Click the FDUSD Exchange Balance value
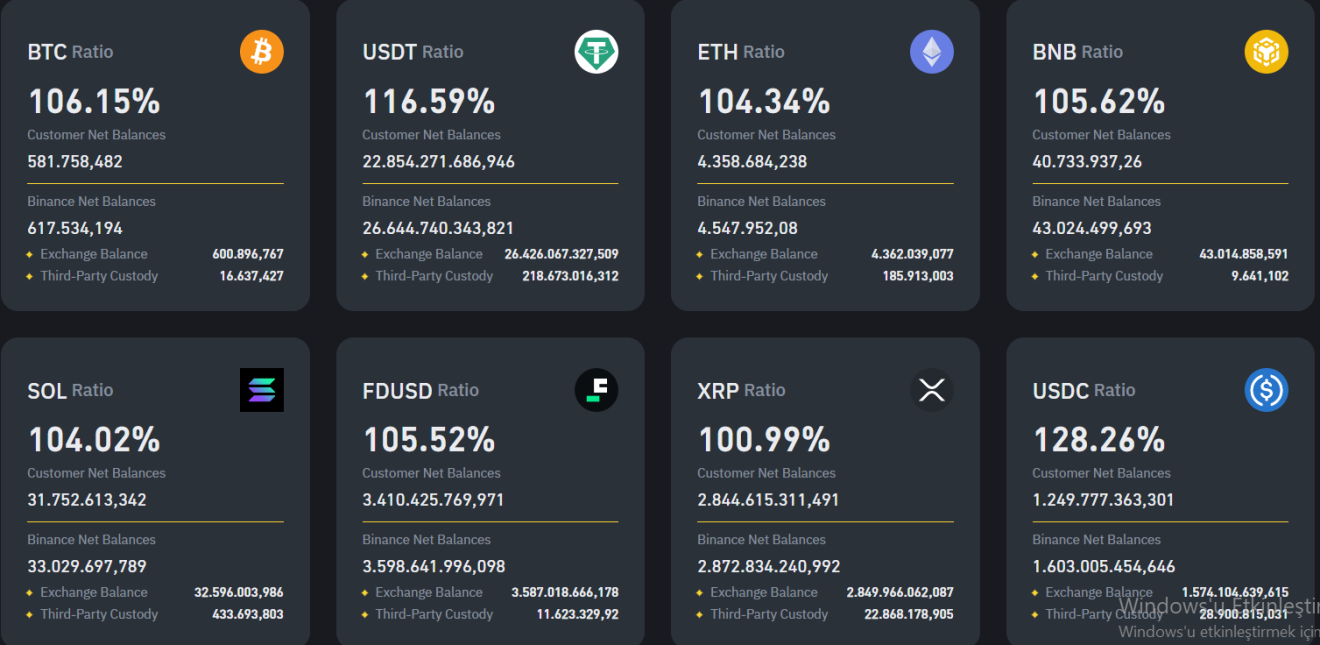The width and height of the screenshot is (1320, 645). pos(564,592)
